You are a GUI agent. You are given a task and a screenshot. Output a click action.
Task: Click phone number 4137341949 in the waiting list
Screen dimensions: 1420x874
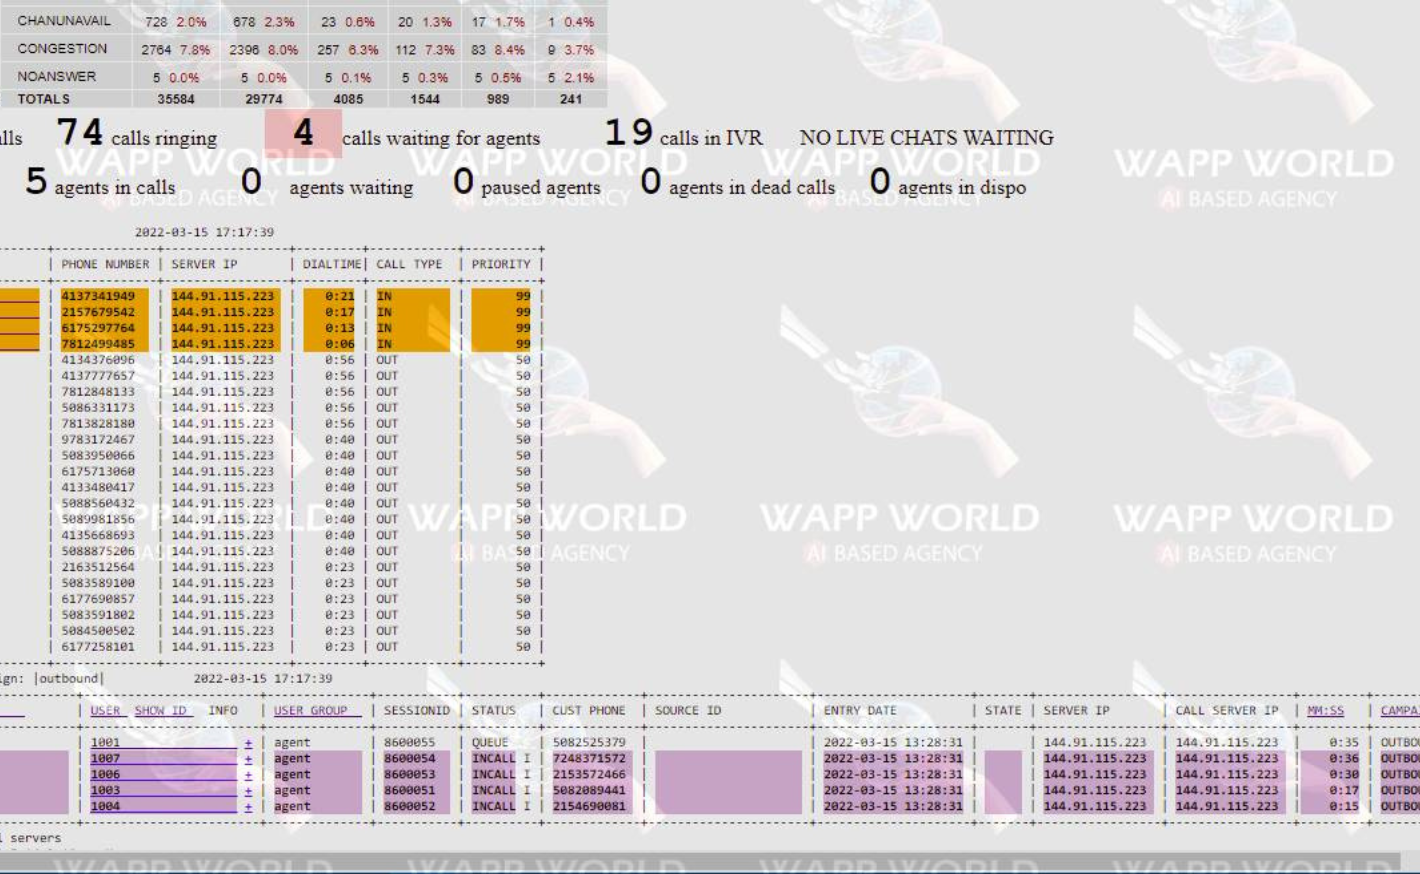pyautogui.click(x=98, y=296)
